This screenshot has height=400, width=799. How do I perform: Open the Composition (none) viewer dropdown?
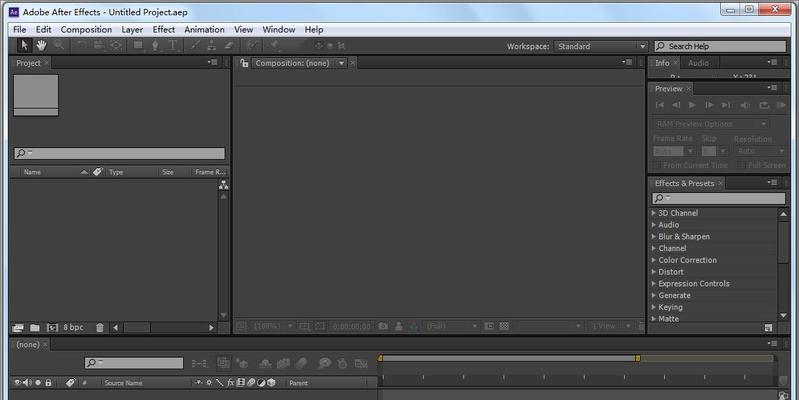point(341,63)
